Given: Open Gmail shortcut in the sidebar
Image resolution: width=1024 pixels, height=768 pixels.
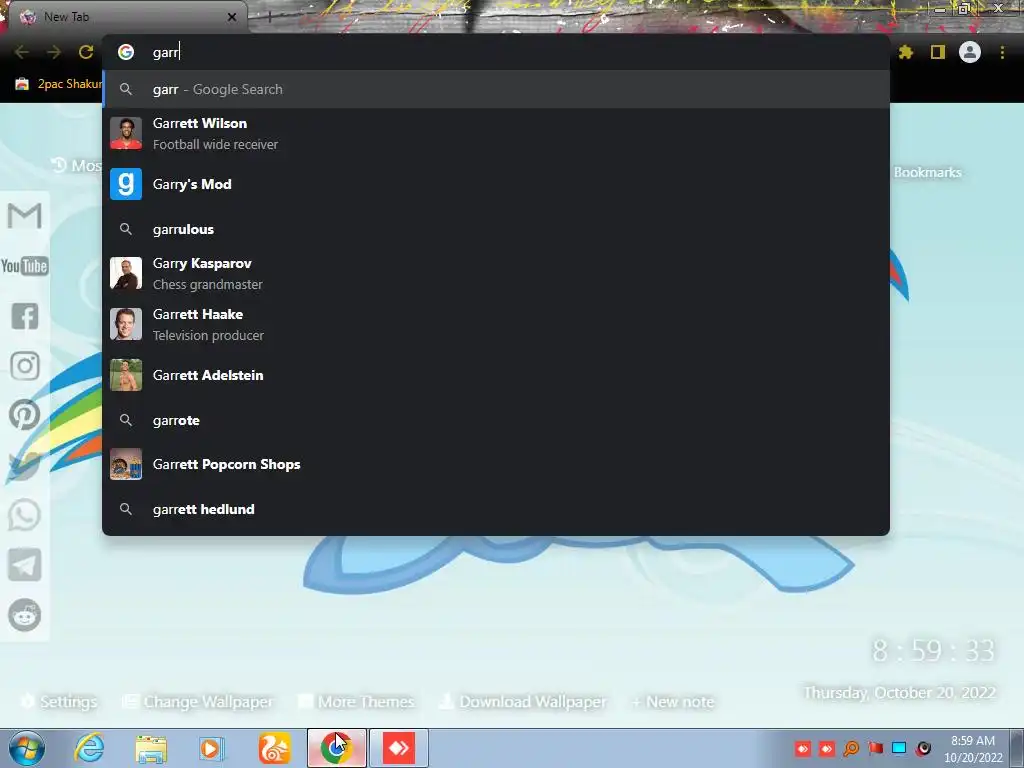Looking at the screenshot, I should pos(25,216).
